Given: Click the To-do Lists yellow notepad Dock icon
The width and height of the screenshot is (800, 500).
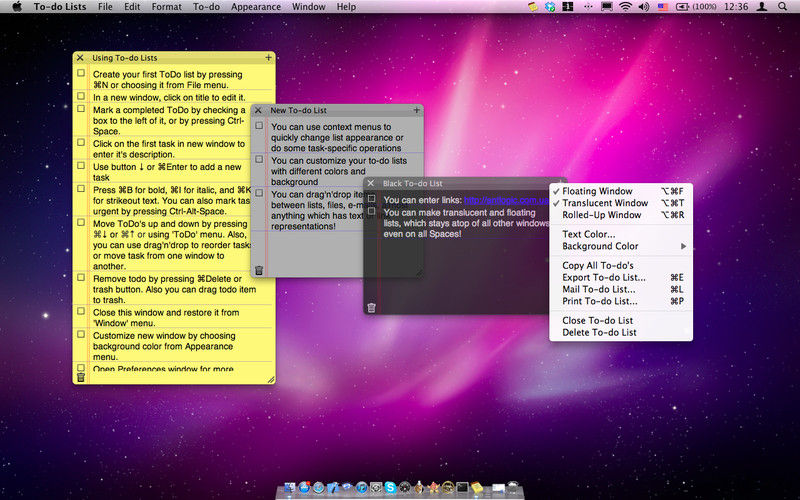Looking at the screenshot, I should 477,487.
